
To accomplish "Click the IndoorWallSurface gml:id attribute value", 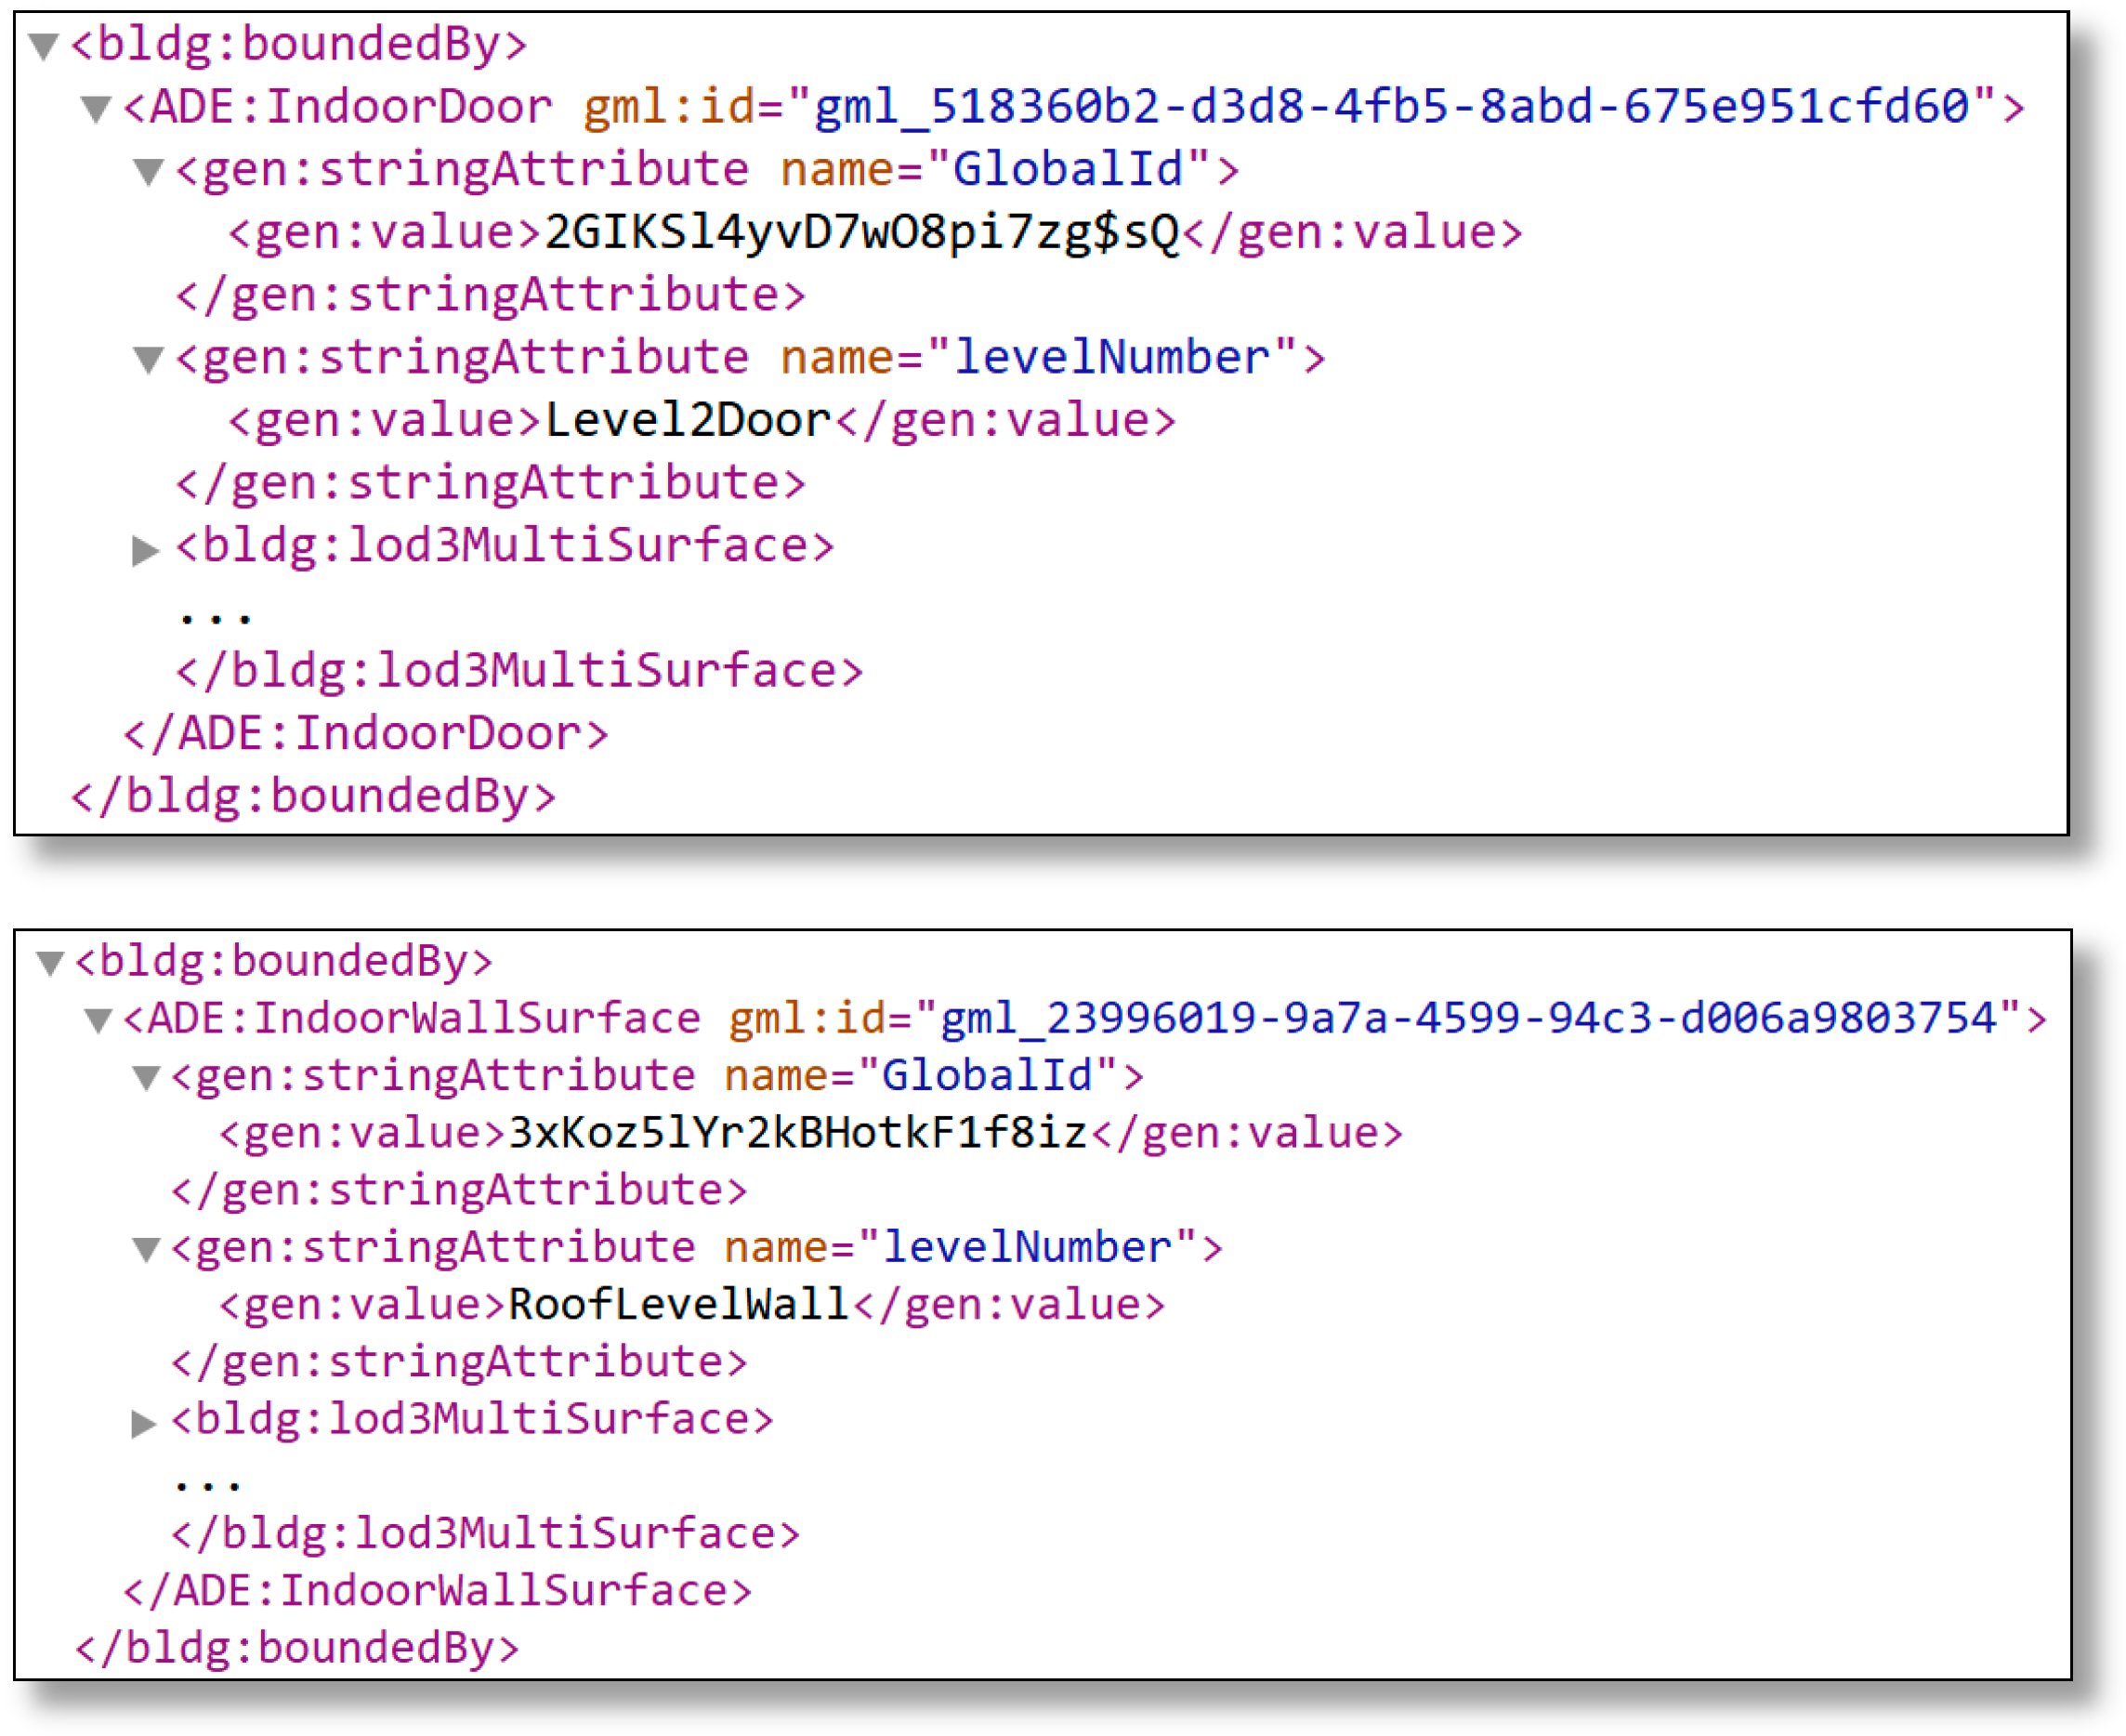I will 1468,1019.
